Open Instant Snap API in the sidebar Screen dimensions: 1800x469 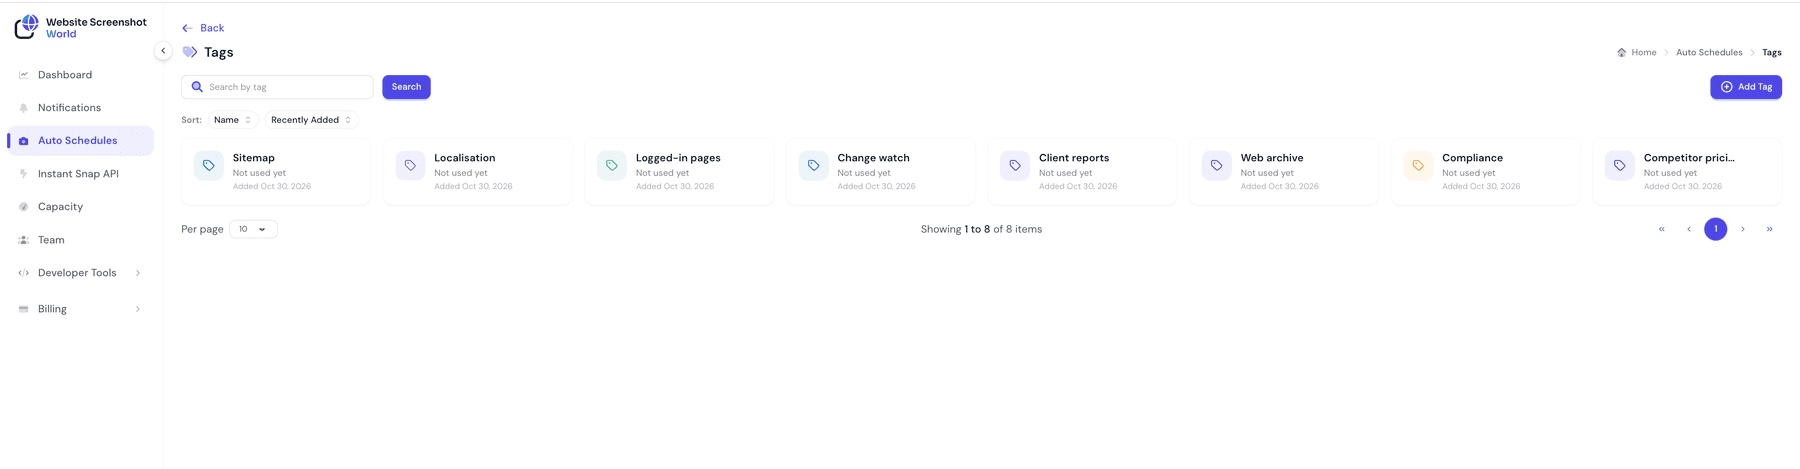tap(80, 174)
